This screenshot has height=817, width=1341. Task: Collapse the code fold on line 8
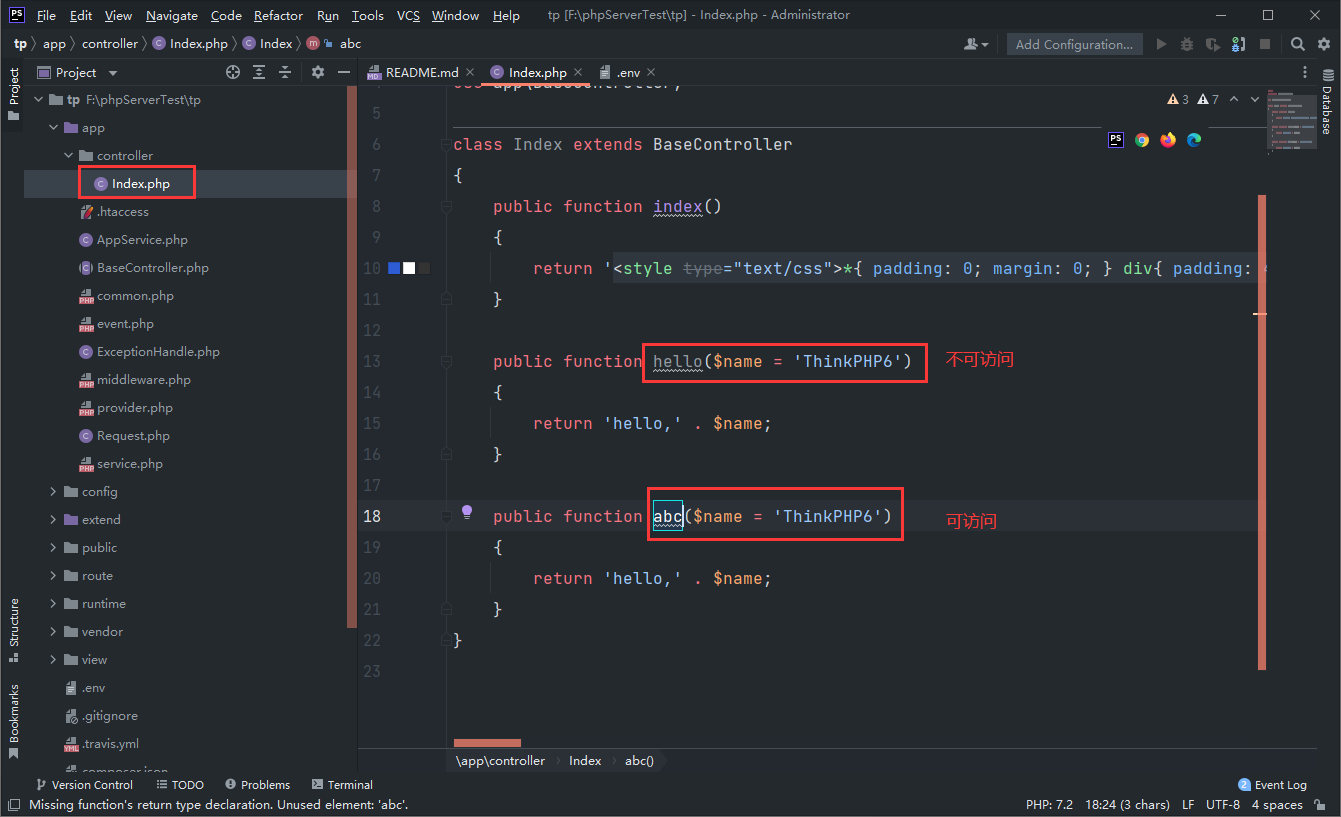click(x=445, y=206)
